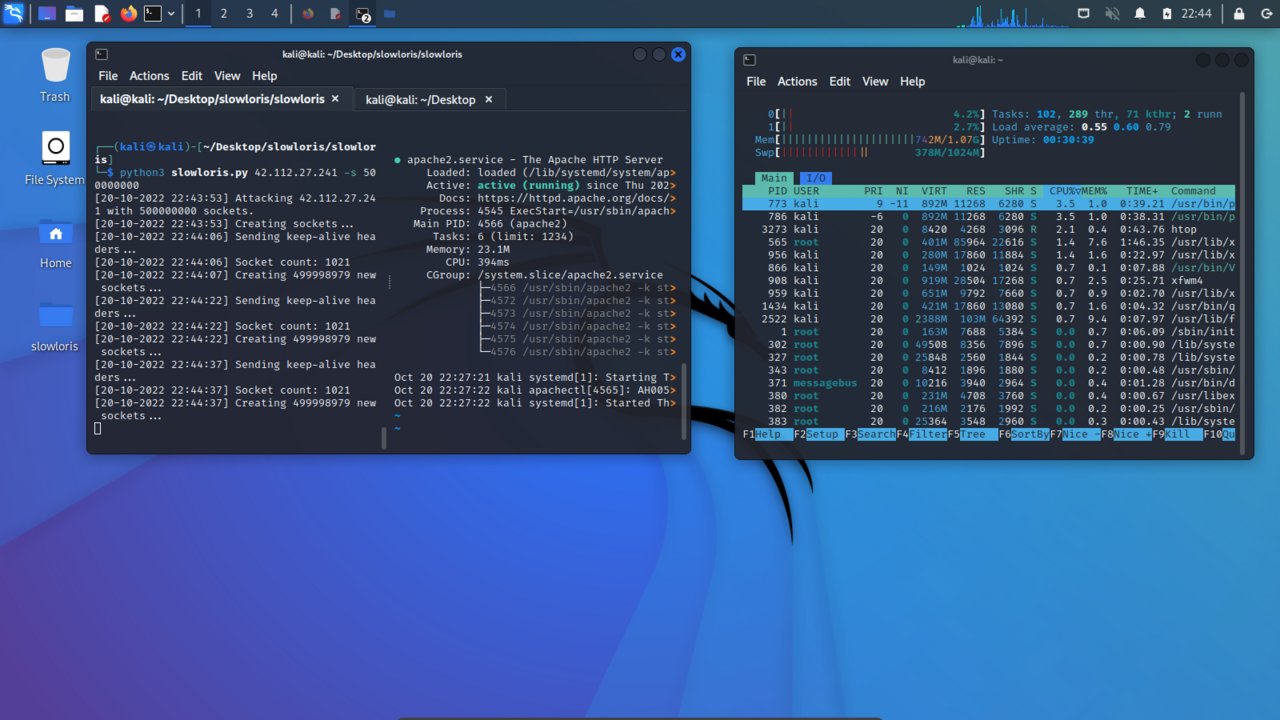Viewport: 1280px width, 720px height.
Task: Open Help menu in slowloris terminal
Action: (264, 76)
